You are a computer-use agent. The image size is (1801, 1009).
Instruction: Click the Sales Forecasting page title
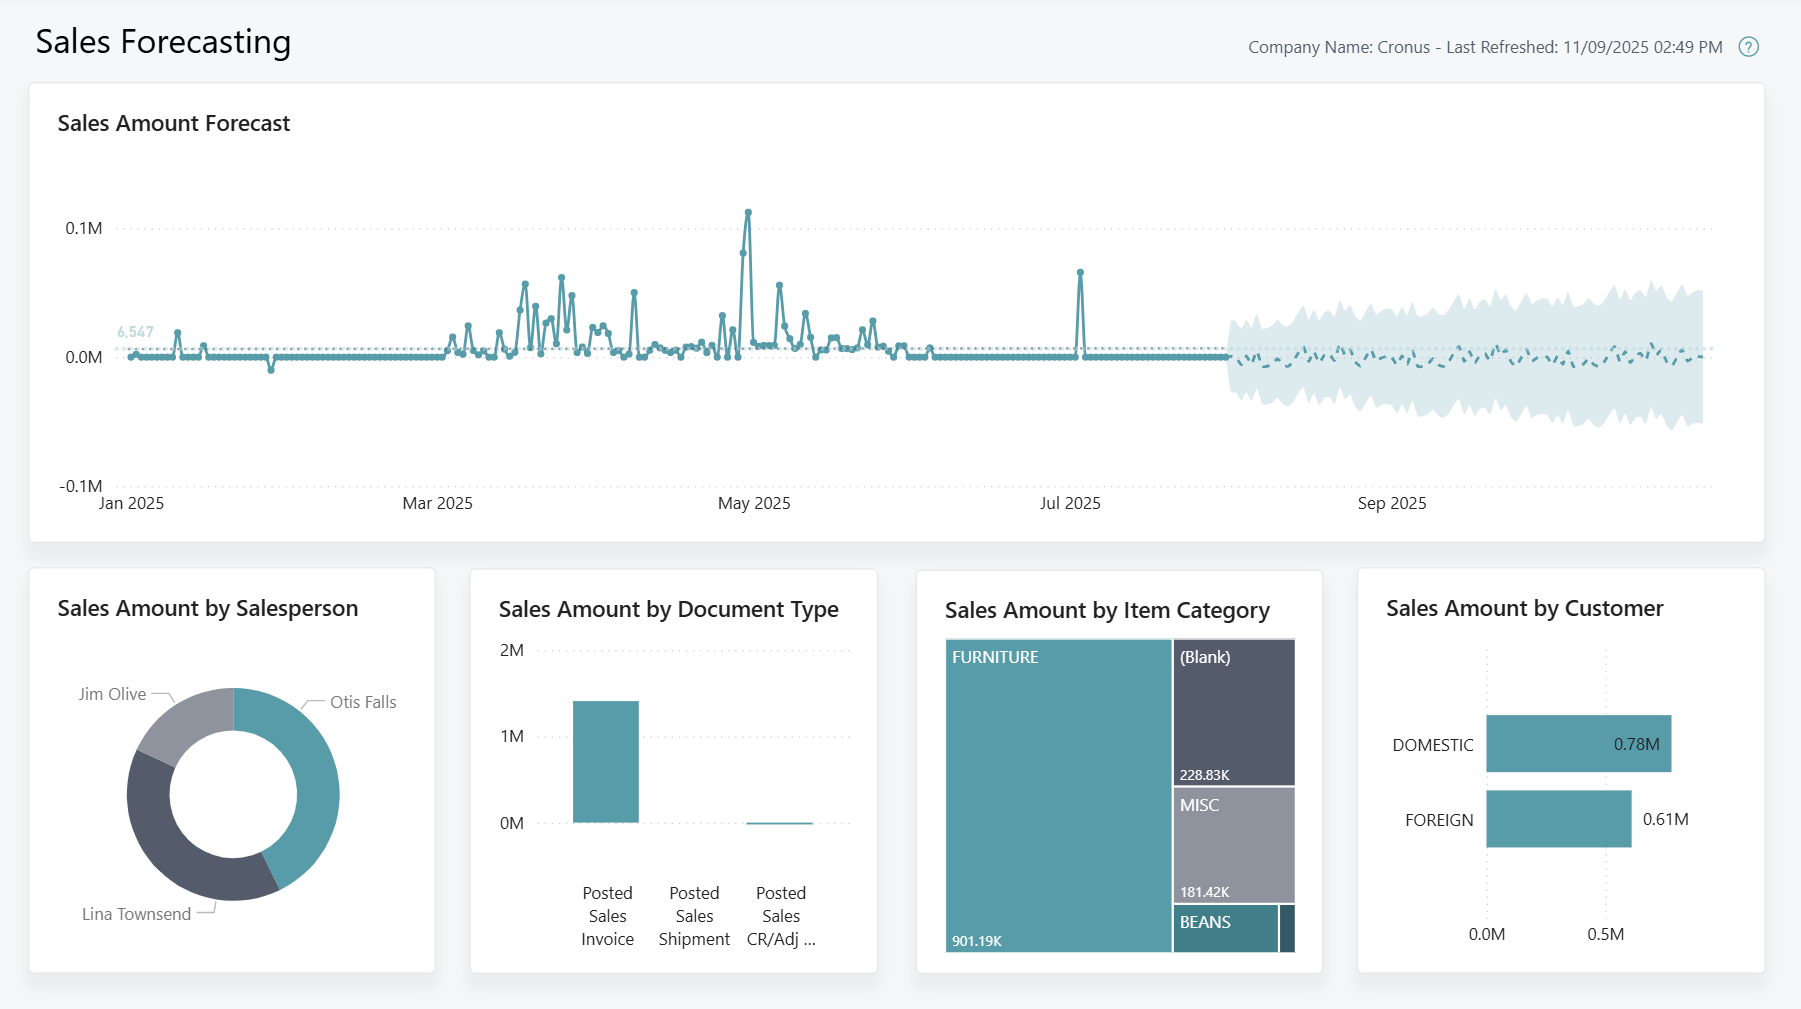163,42
